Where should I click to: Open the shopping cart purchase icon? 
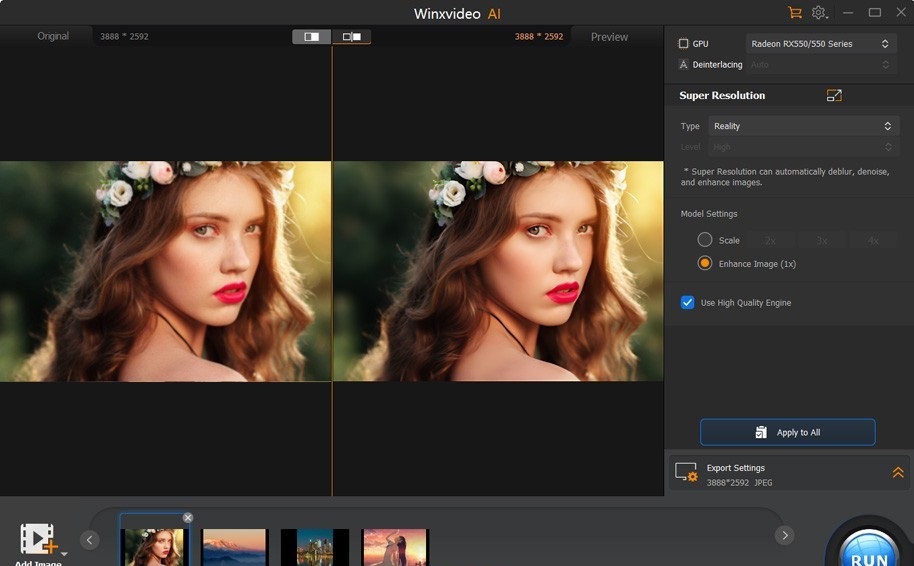coord(795,13)
